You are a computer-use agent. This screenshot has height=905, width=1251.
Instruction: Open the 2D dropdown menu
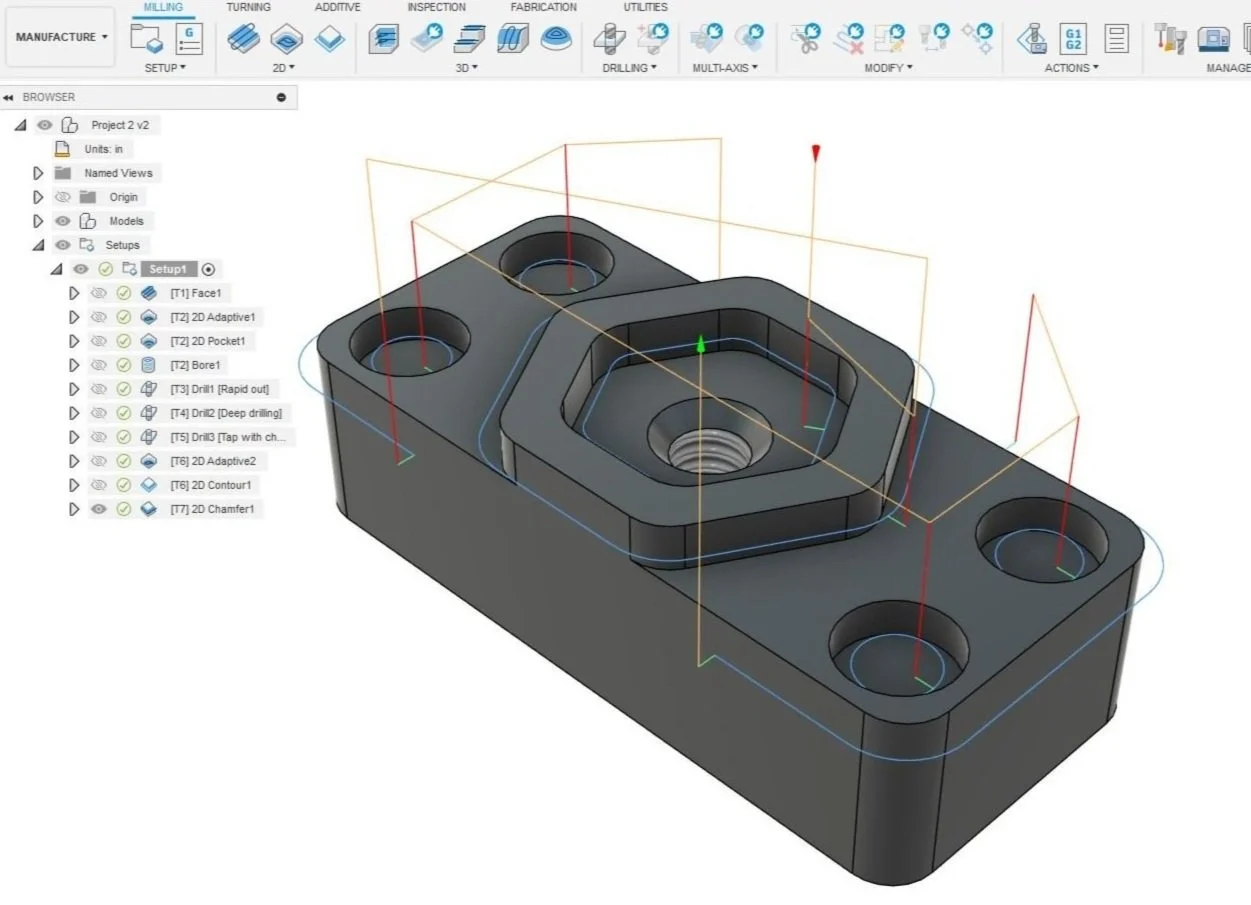coord(284,68)
